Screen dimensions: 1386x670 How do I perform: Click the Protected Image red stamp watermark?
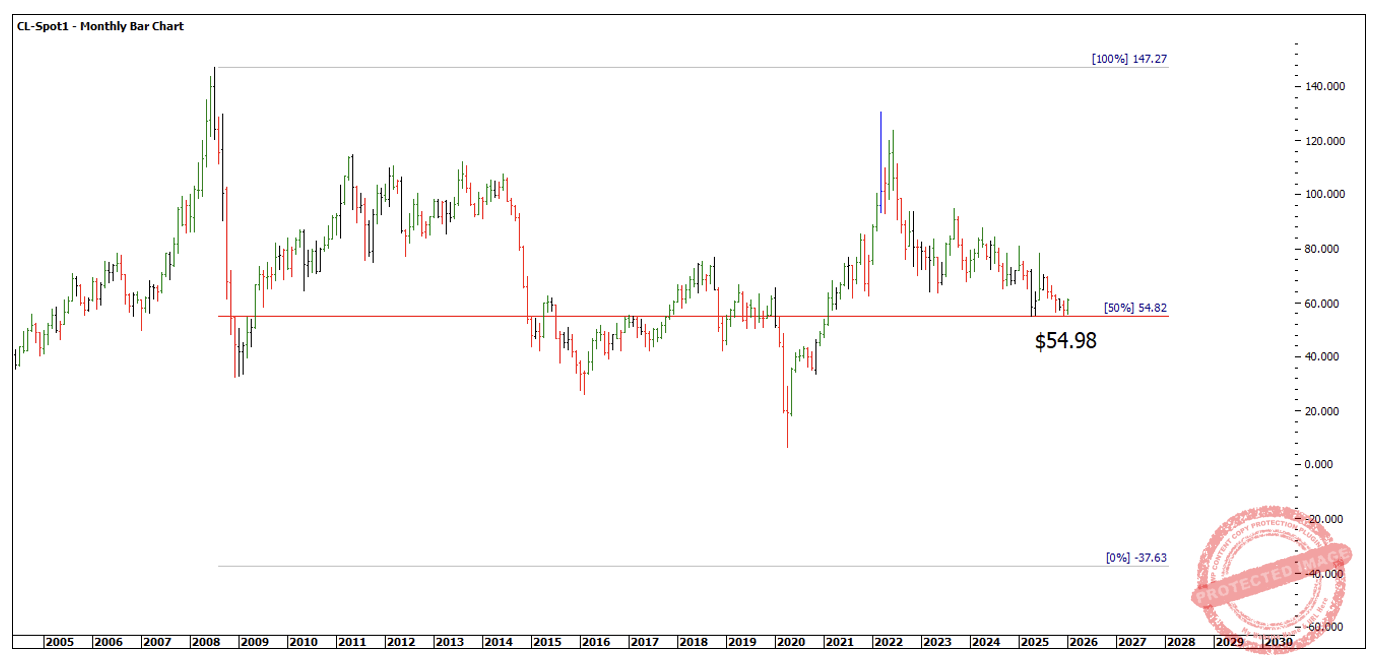[1272, 579]
